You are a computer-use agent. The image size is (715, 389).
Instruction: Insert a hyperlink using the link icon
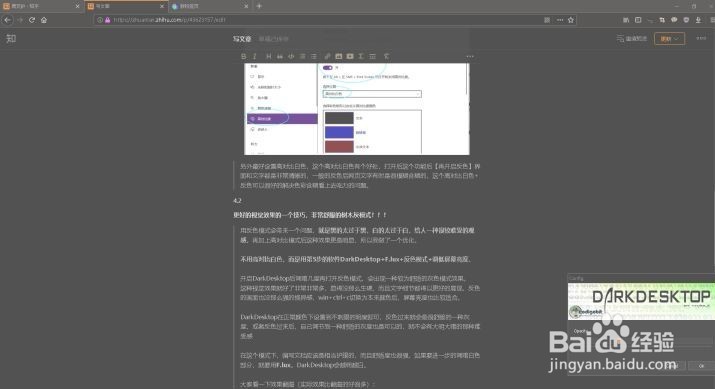(x=327, y=56)
